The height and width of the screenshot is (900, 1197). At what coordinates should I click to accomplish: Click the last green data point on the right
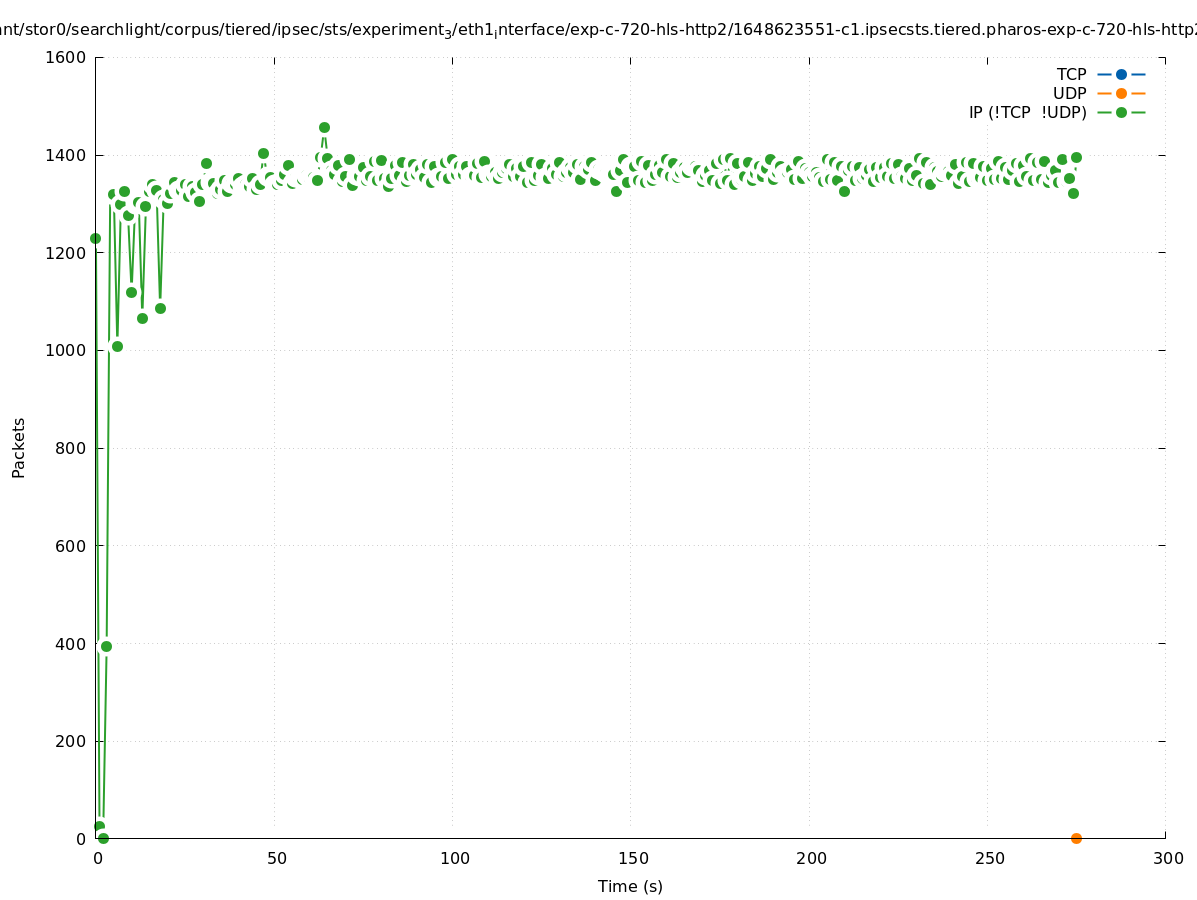1076,157
